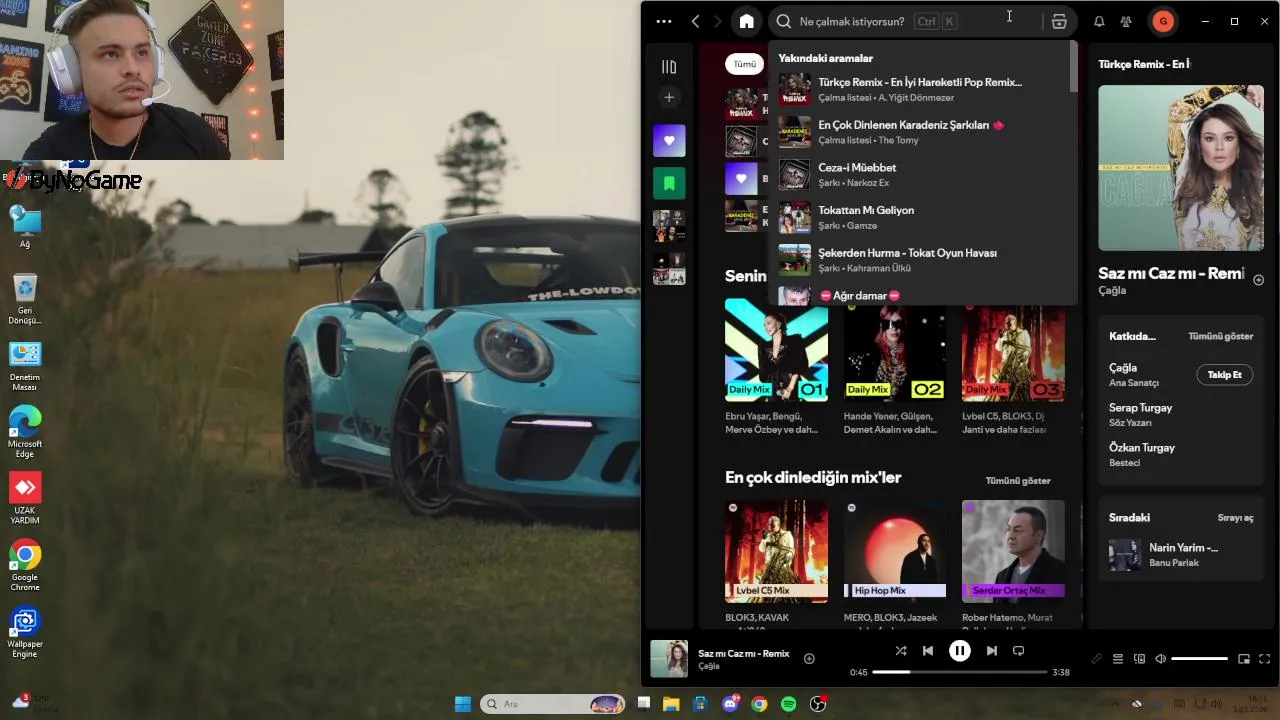1280x720 pixels.
Task: Select the 'Tümü' filter chip
Action: pos(745,64)
